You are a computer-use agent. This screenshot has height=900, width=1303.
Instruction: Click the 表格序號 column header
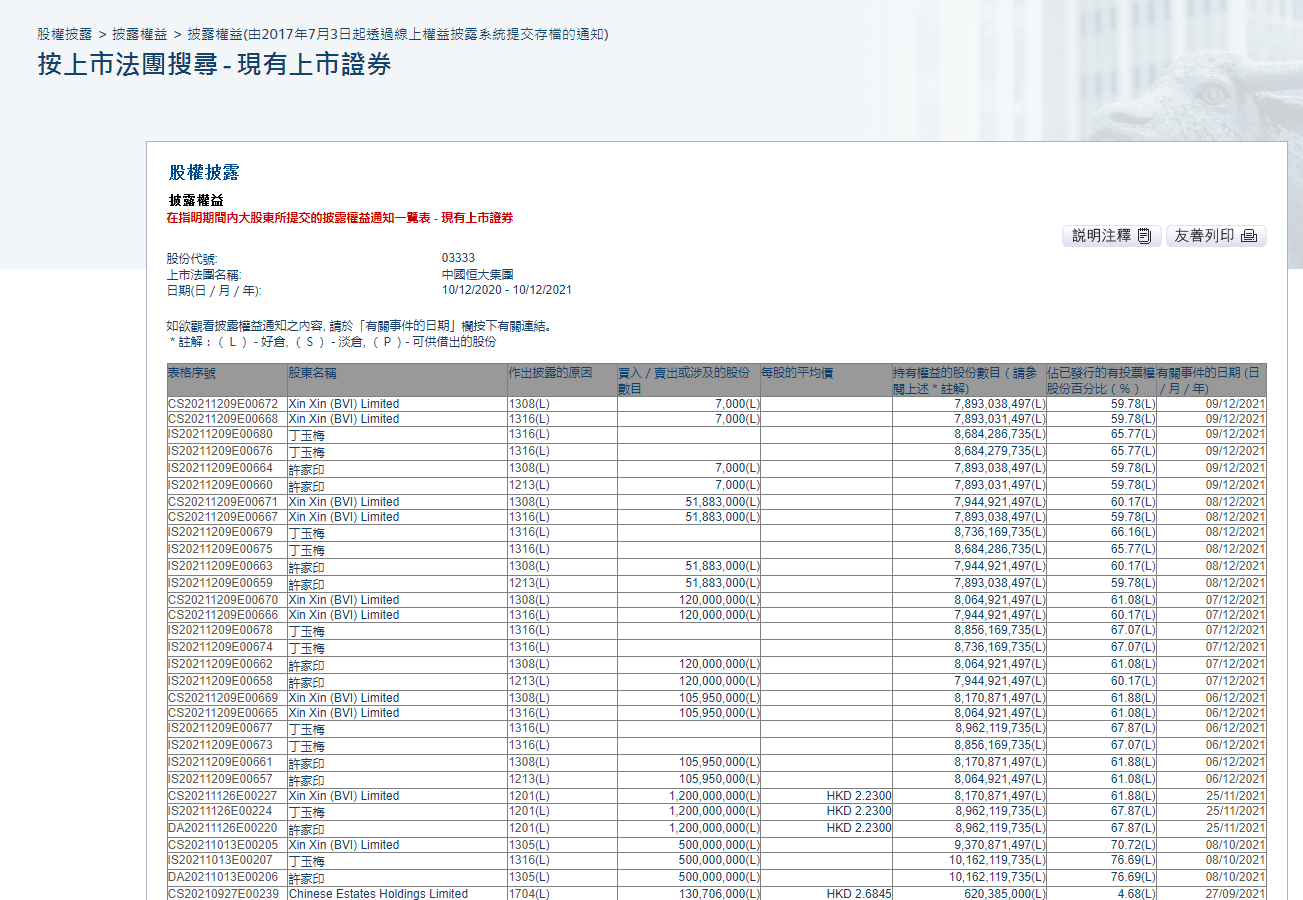coord(191,373)
